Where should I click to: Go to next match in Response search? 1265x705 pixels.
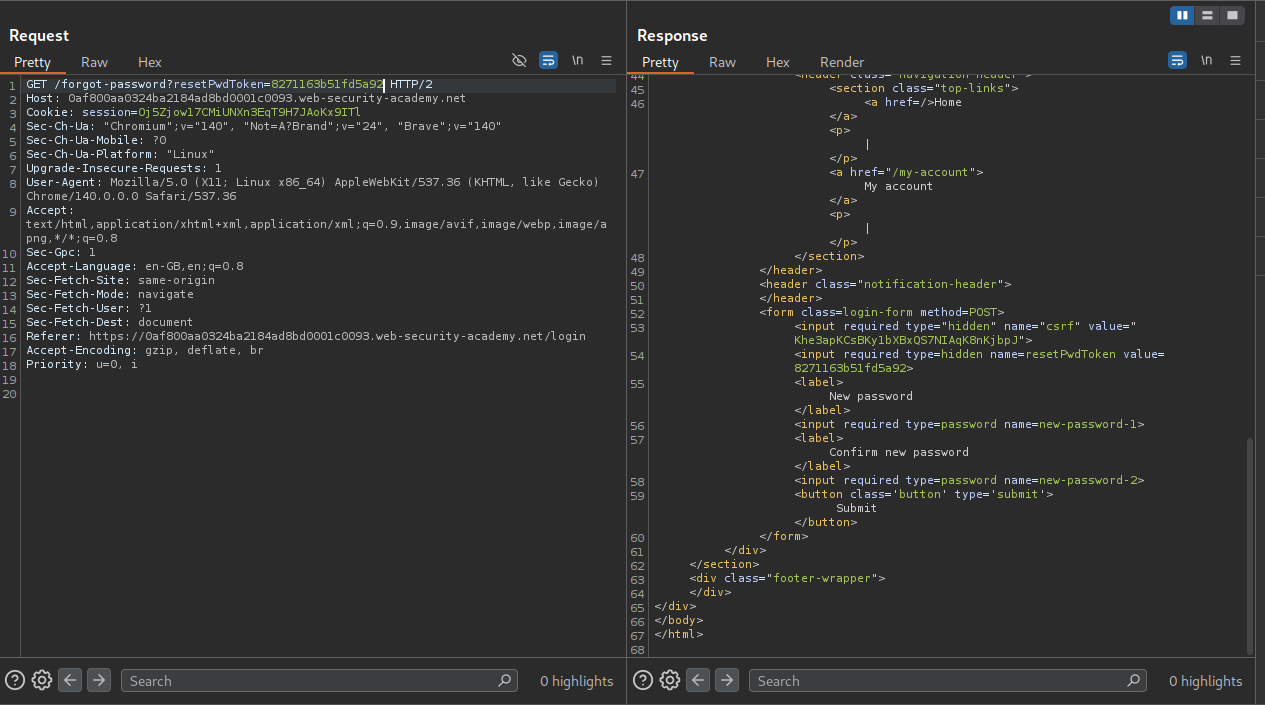[x=727, y=680]
